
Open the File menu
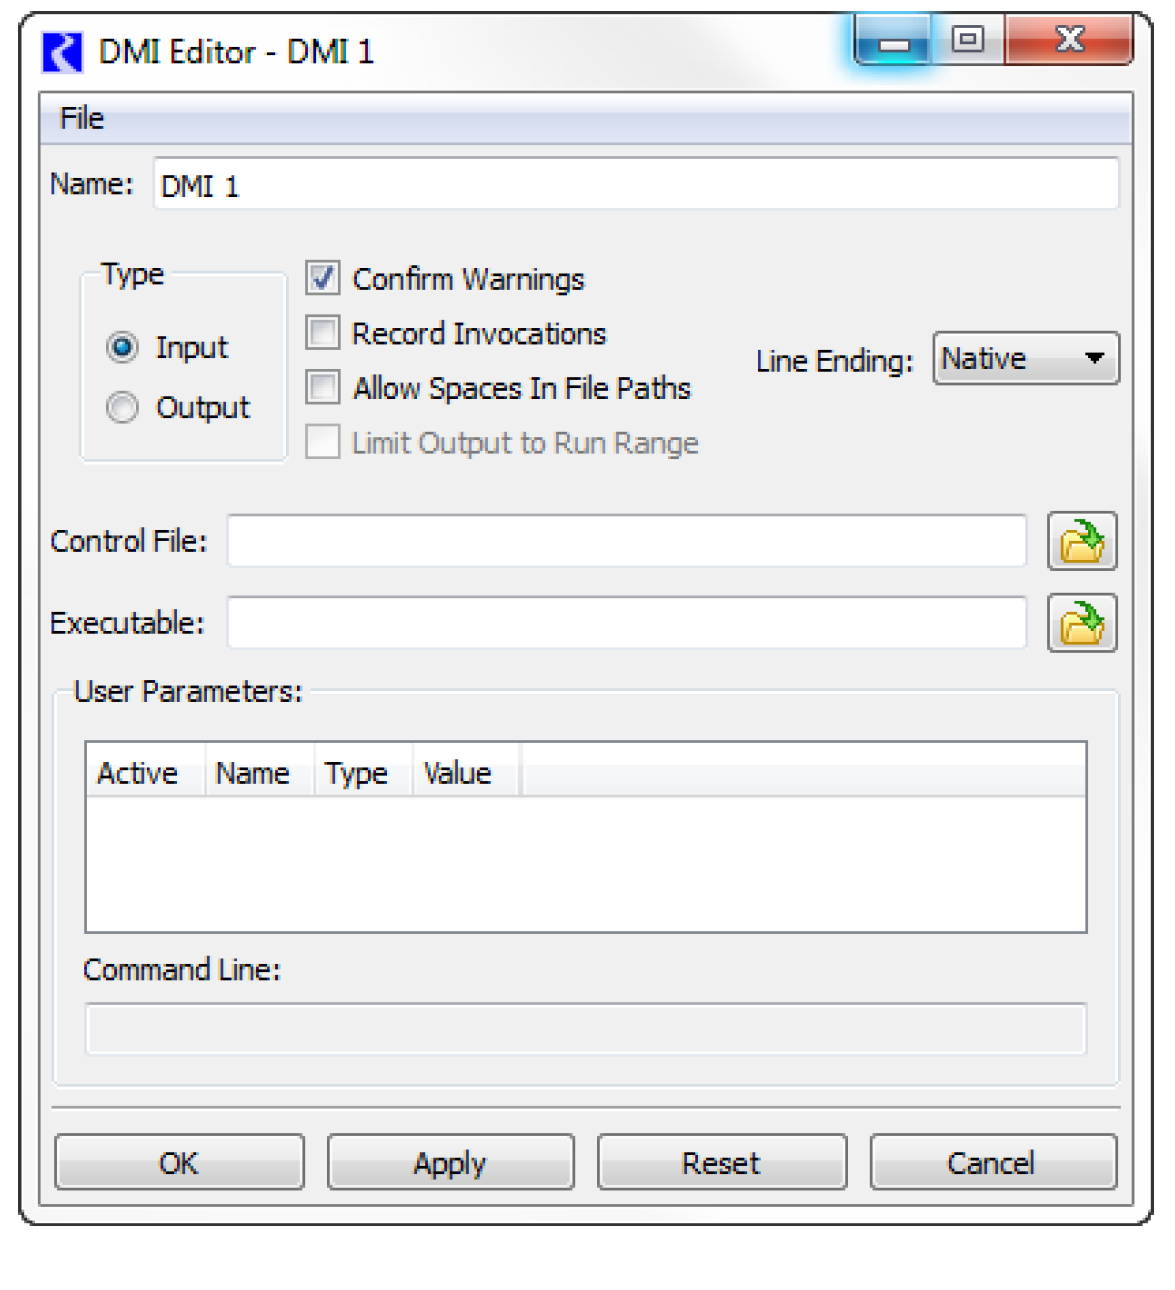[x=82, y=118]
